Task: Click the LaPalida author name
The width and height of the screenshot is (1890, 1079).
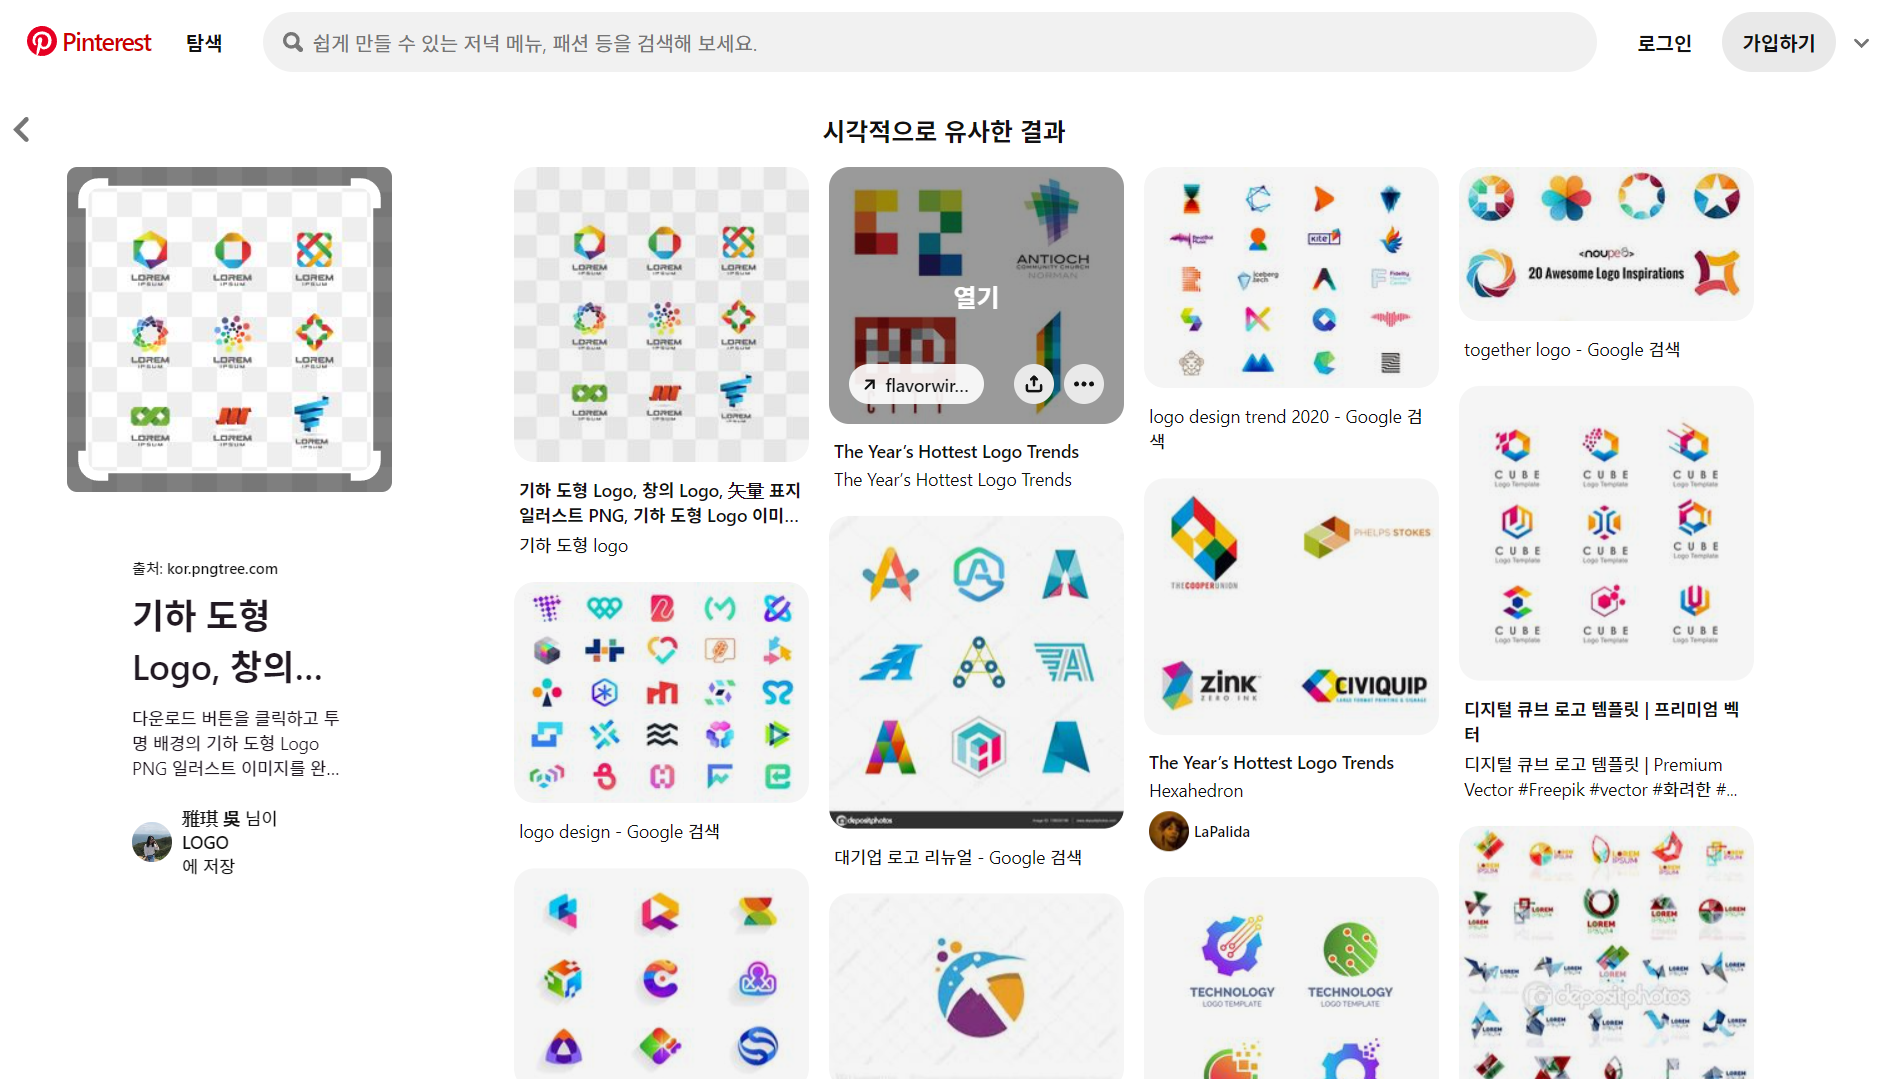Action: (x=1222, y=831)
